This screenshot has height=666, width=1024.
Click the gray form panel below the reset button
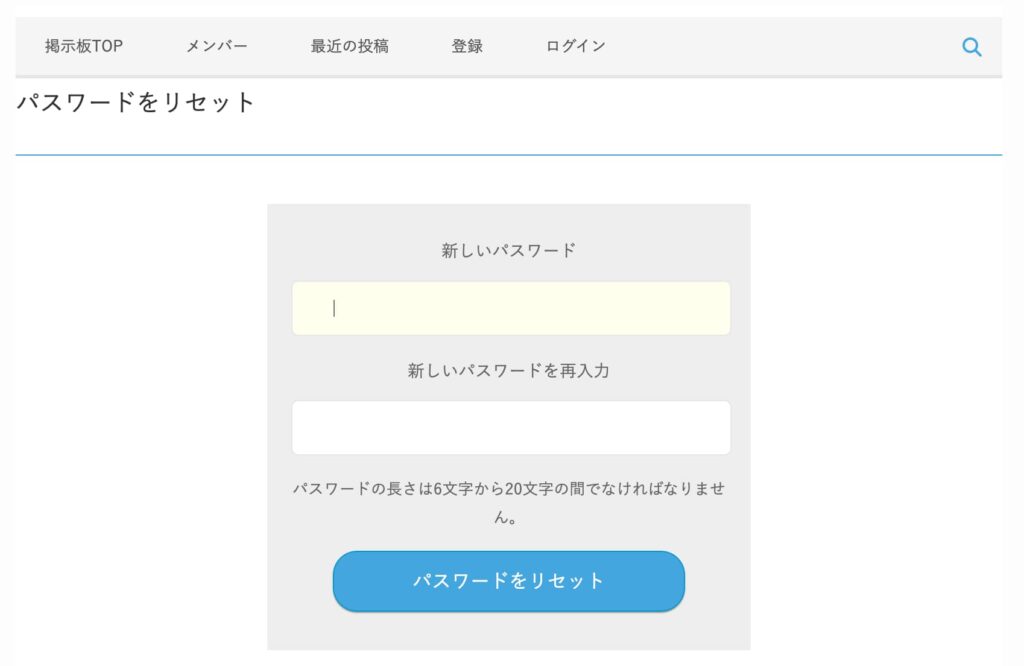click(509, 632)
